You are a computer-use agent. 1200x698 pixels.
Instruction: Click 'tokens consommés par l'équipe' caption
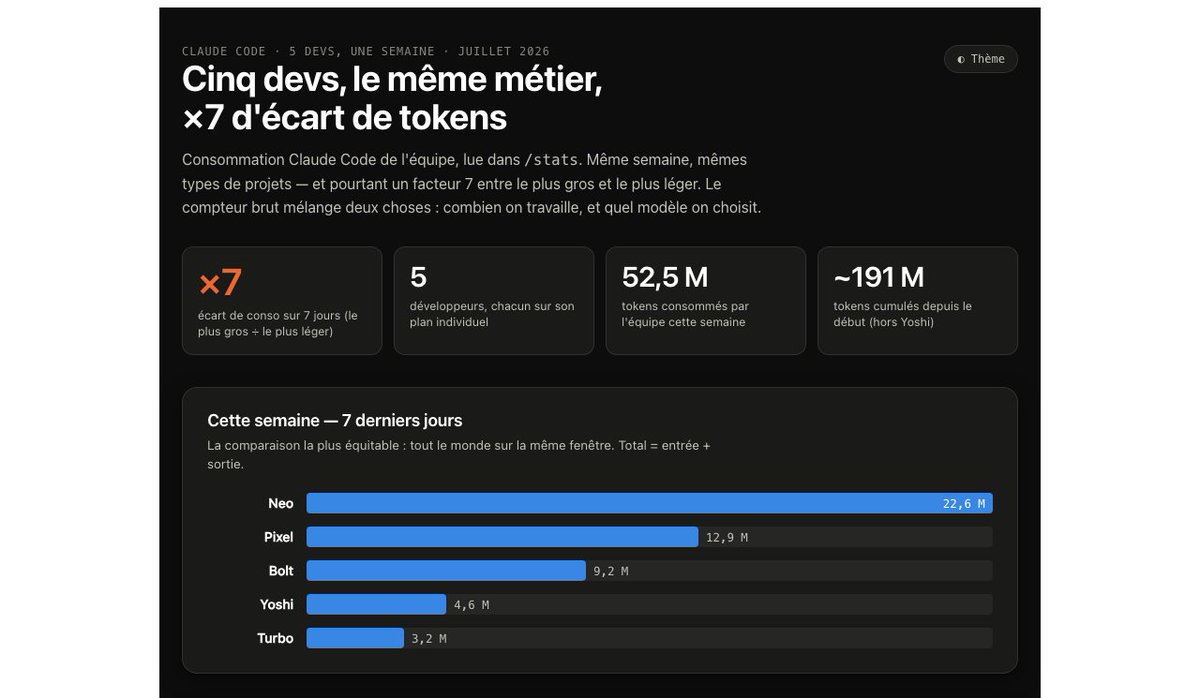685,314
